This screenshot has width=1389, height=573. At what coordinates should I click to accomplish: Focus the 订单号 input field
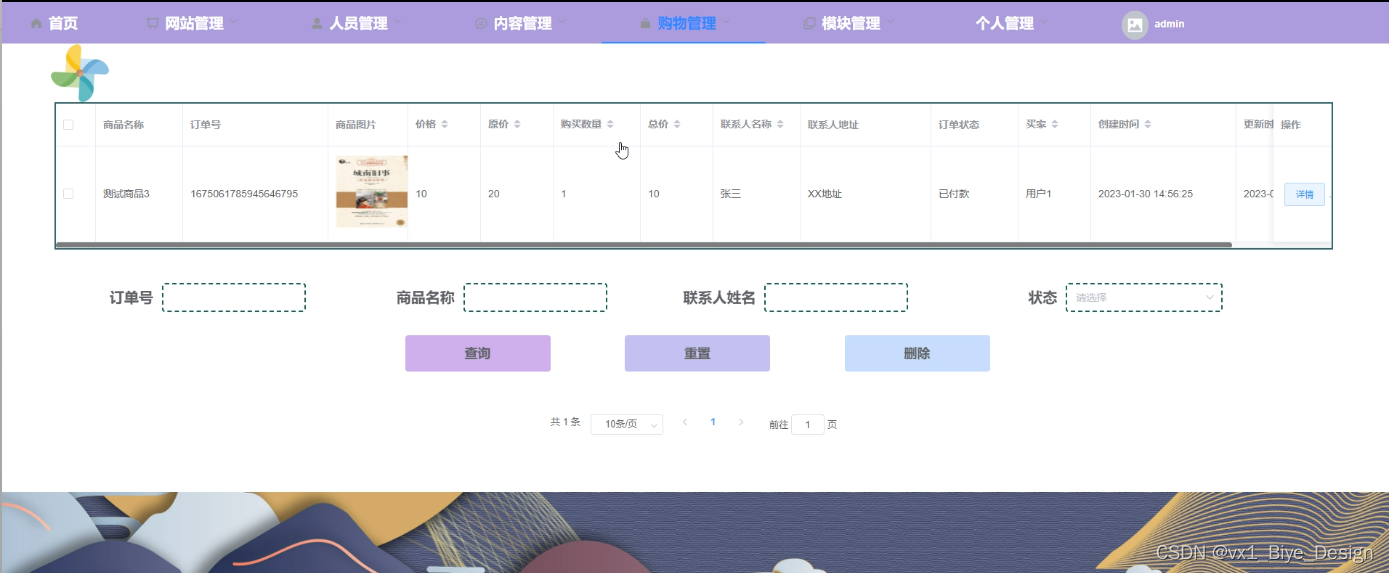[x=234, y=297]
